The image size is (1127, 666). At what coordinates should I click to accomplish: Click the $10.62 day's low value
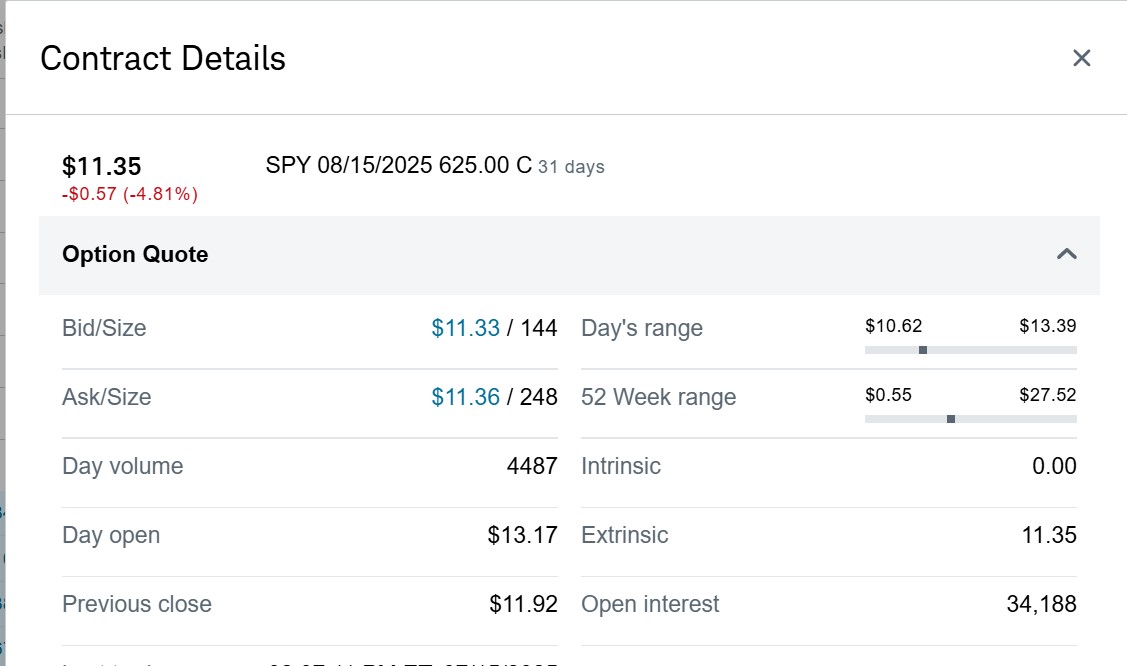pos(894,326)
